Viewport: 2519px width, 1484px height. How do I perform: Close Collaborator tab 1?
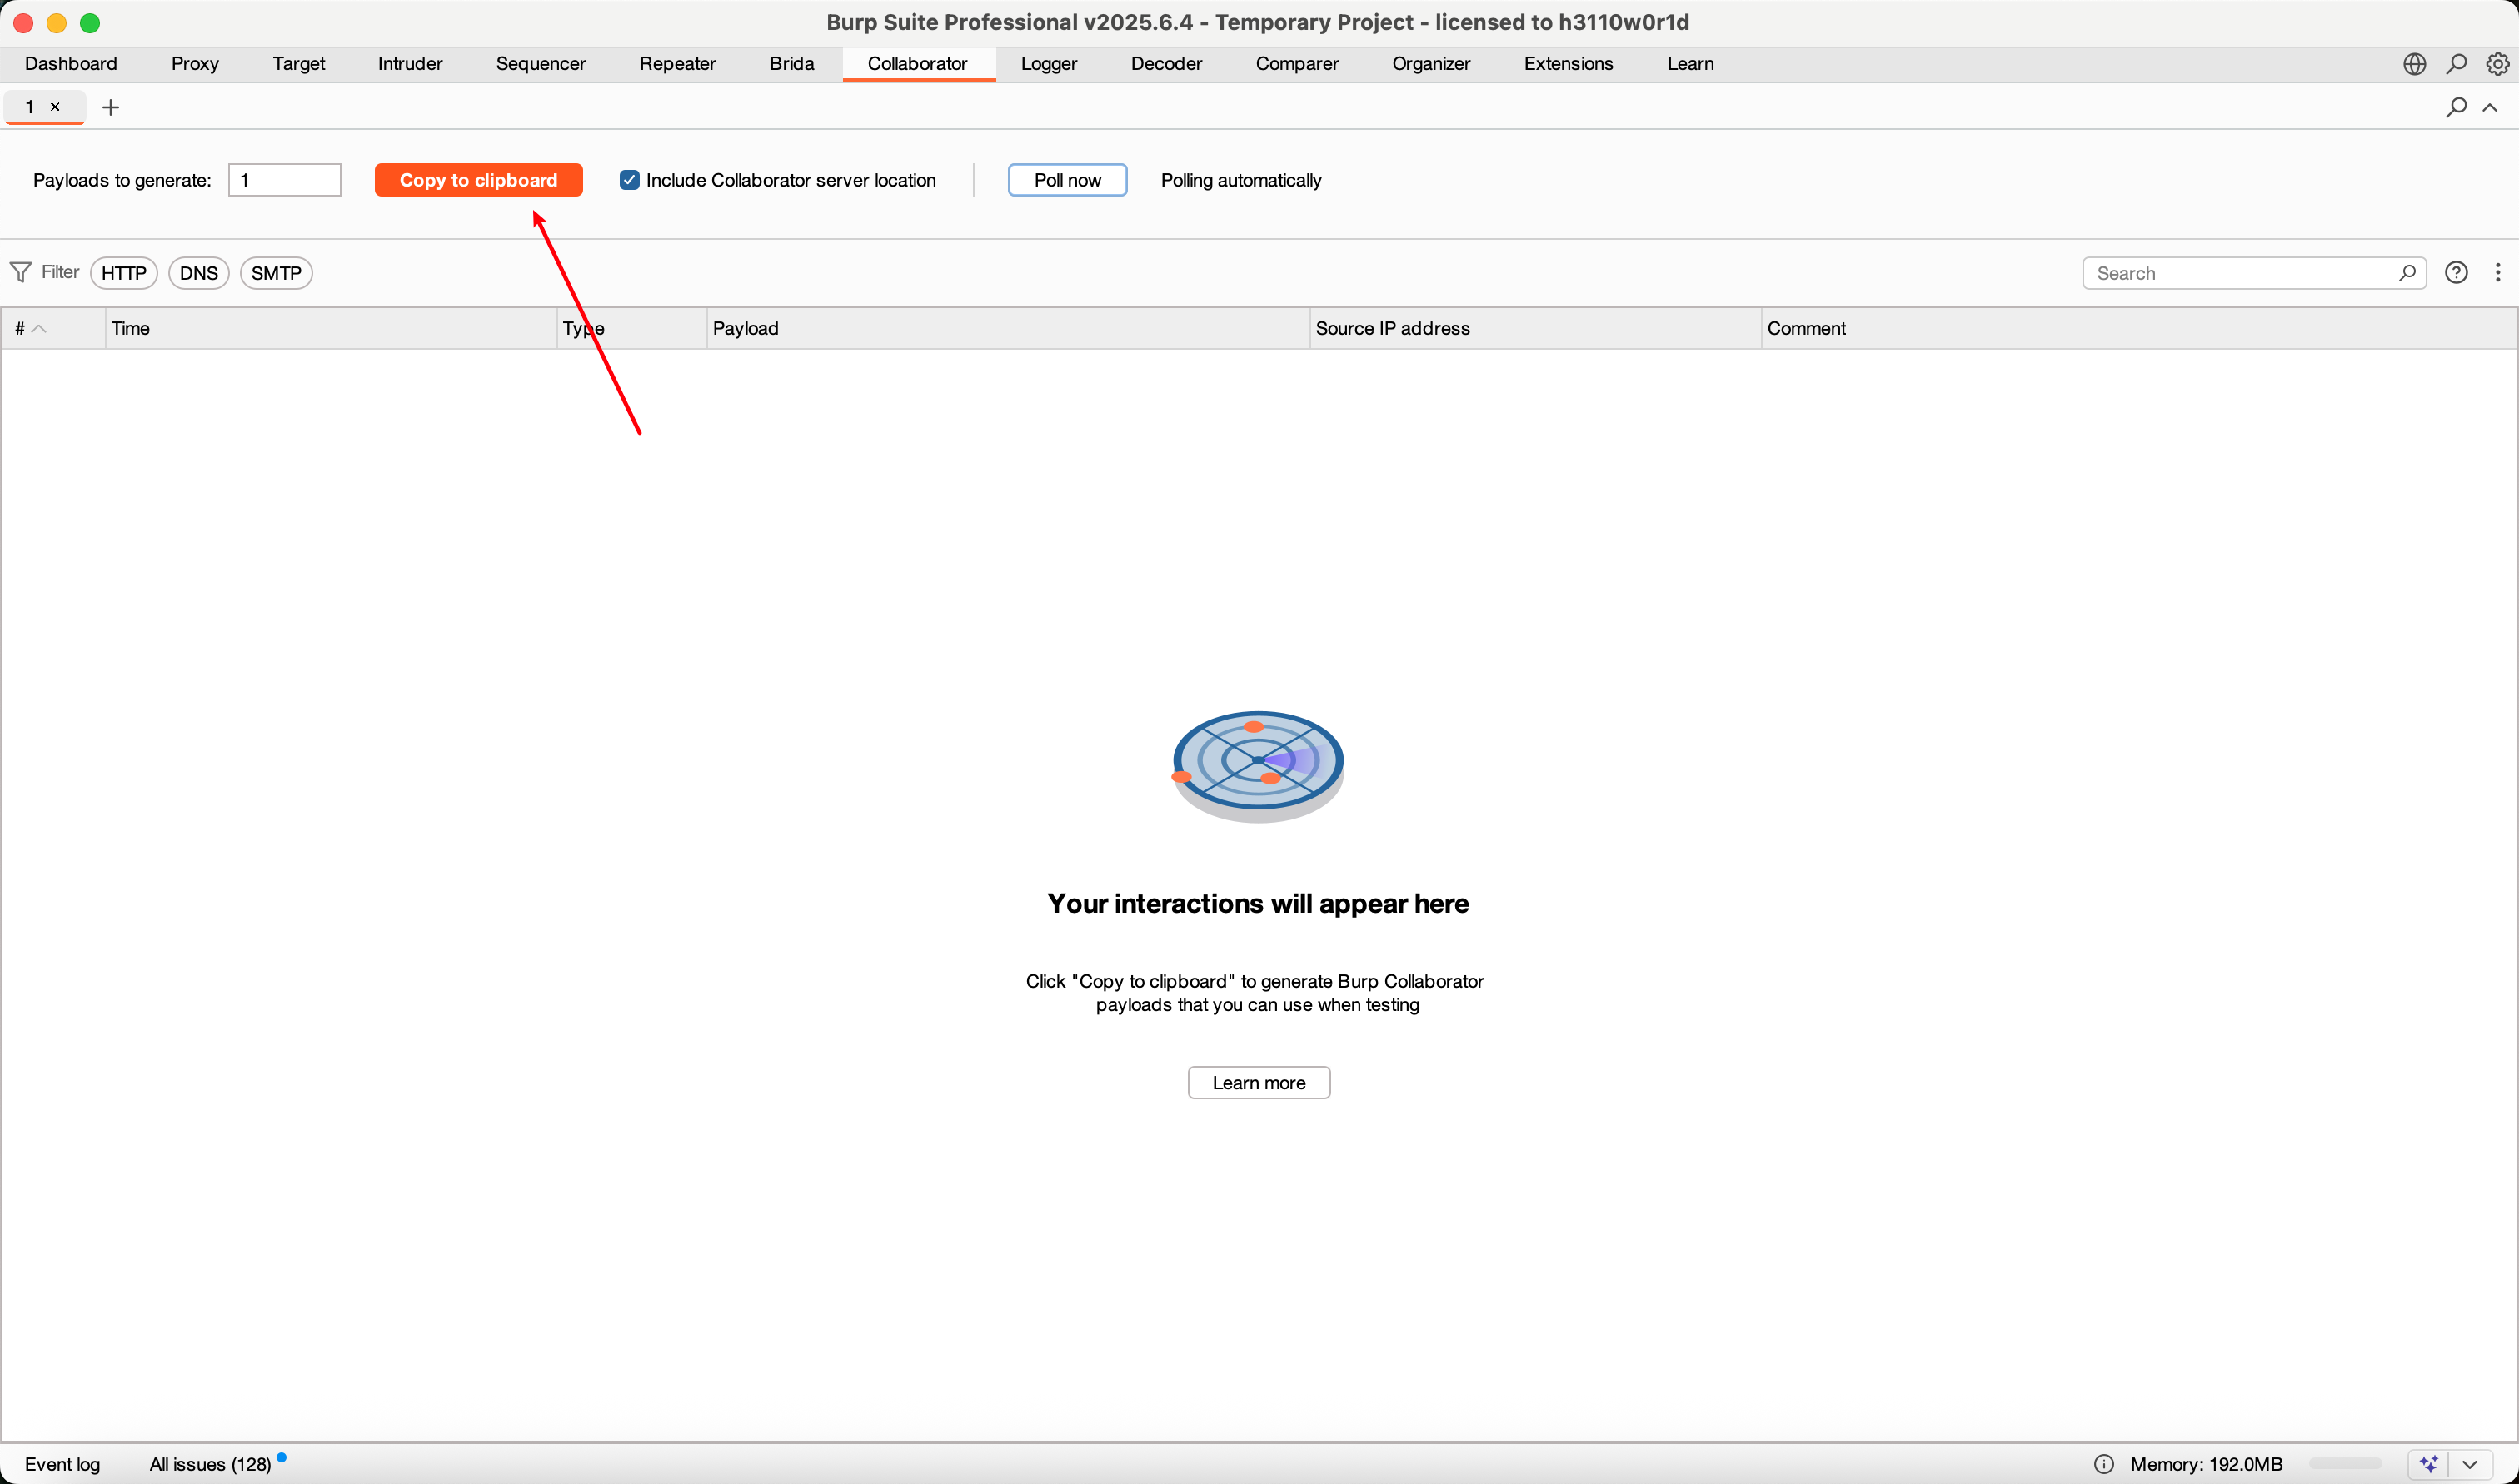(x=56, y=106)
